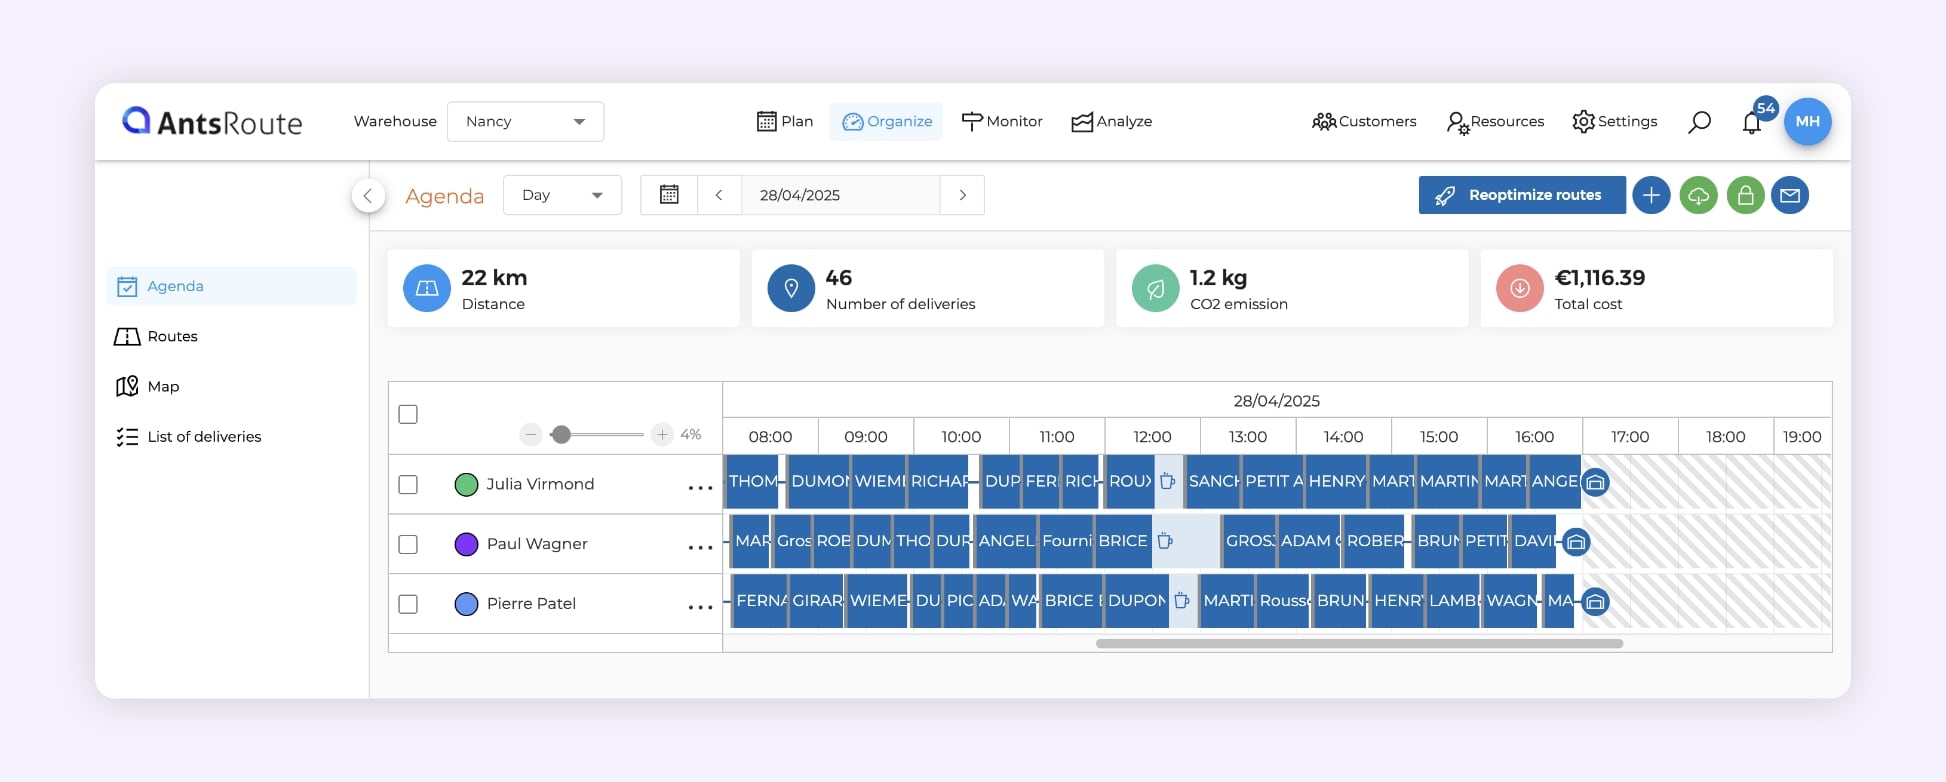Toggle the select-all checkbox in the agenda header
This screenshot has width=1946, height=782.
(408, 414)
